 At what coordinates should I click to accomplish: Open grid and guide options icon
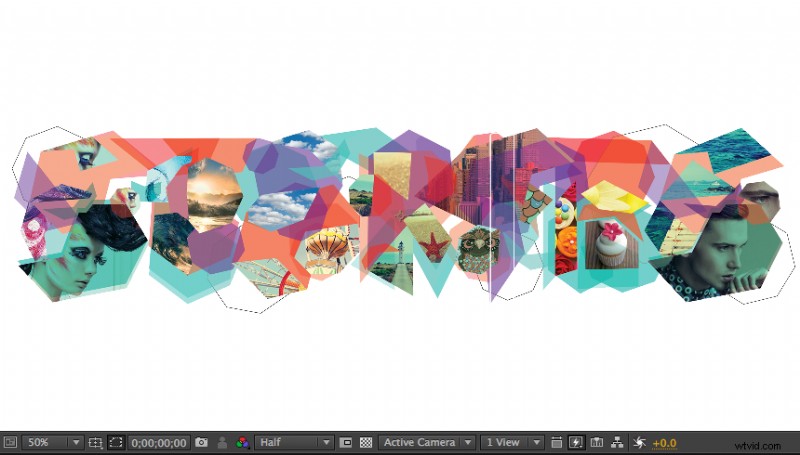tap(95, 442)
